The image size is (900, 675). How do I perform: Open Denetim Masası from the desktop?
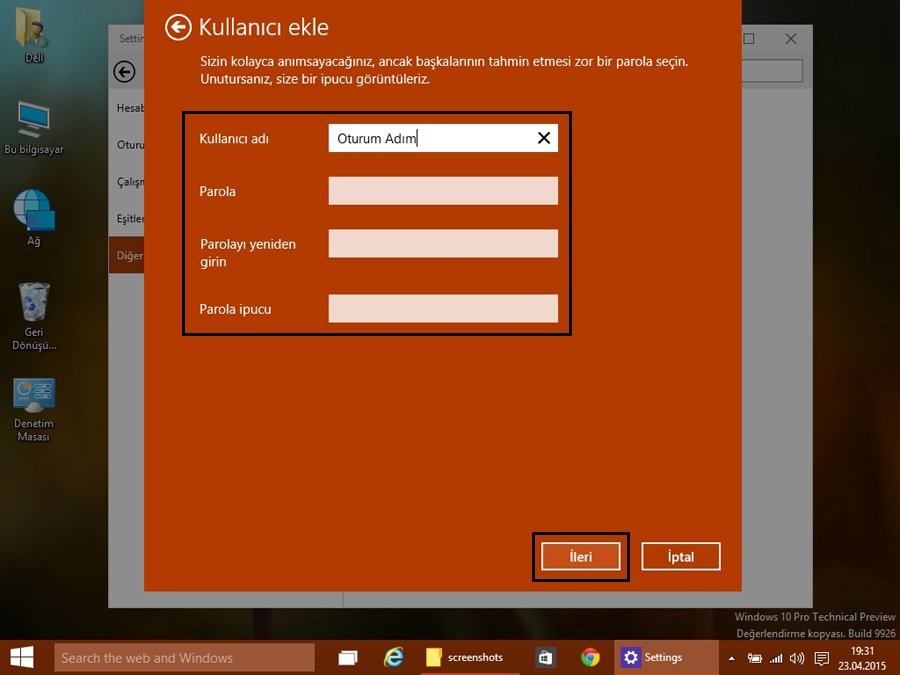(x=33, y=395)
